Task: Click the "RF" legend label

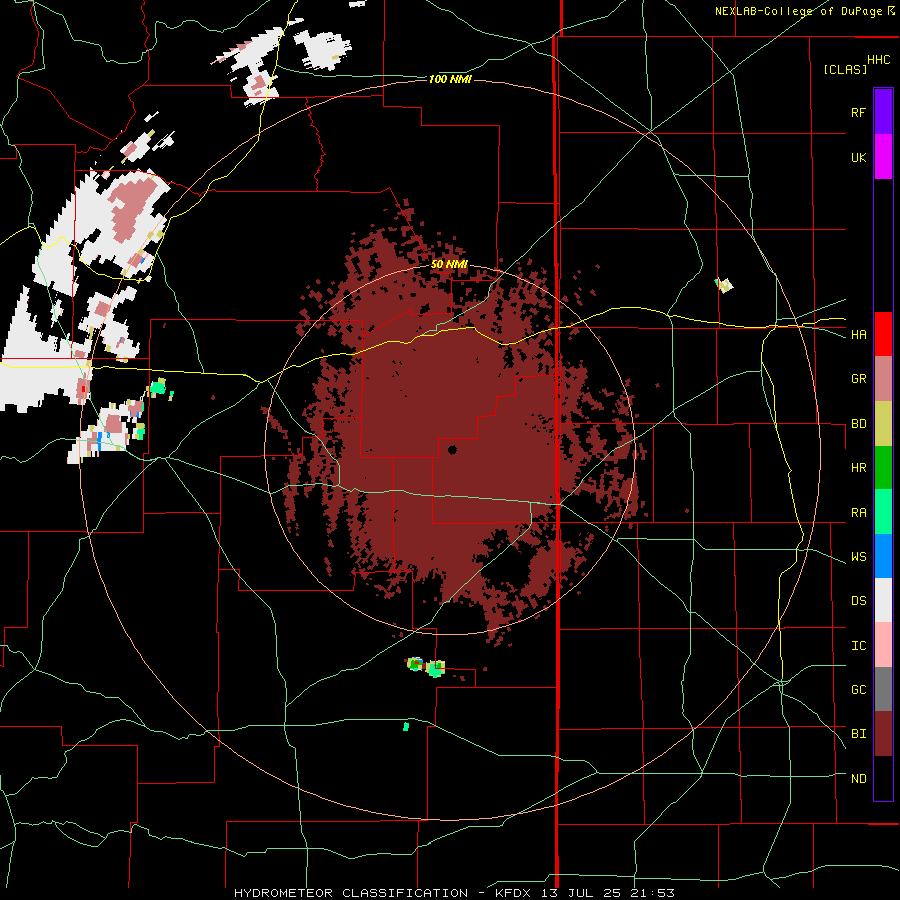Action: pyautogui.click(x=858, y=112)
